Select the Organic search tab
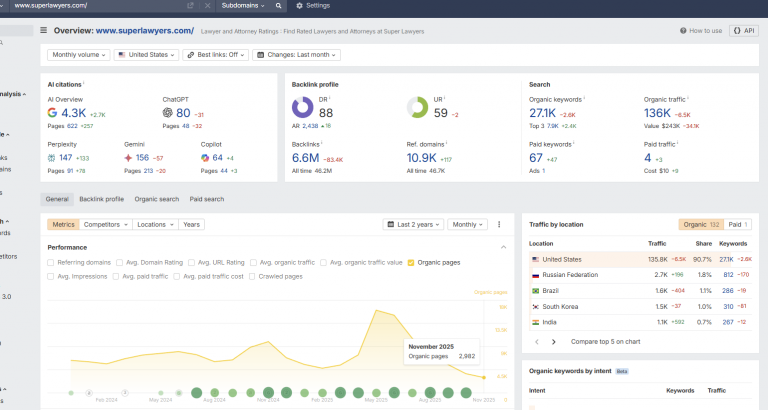The width and height of the screenshot is (768, 410). pos(156,199)
